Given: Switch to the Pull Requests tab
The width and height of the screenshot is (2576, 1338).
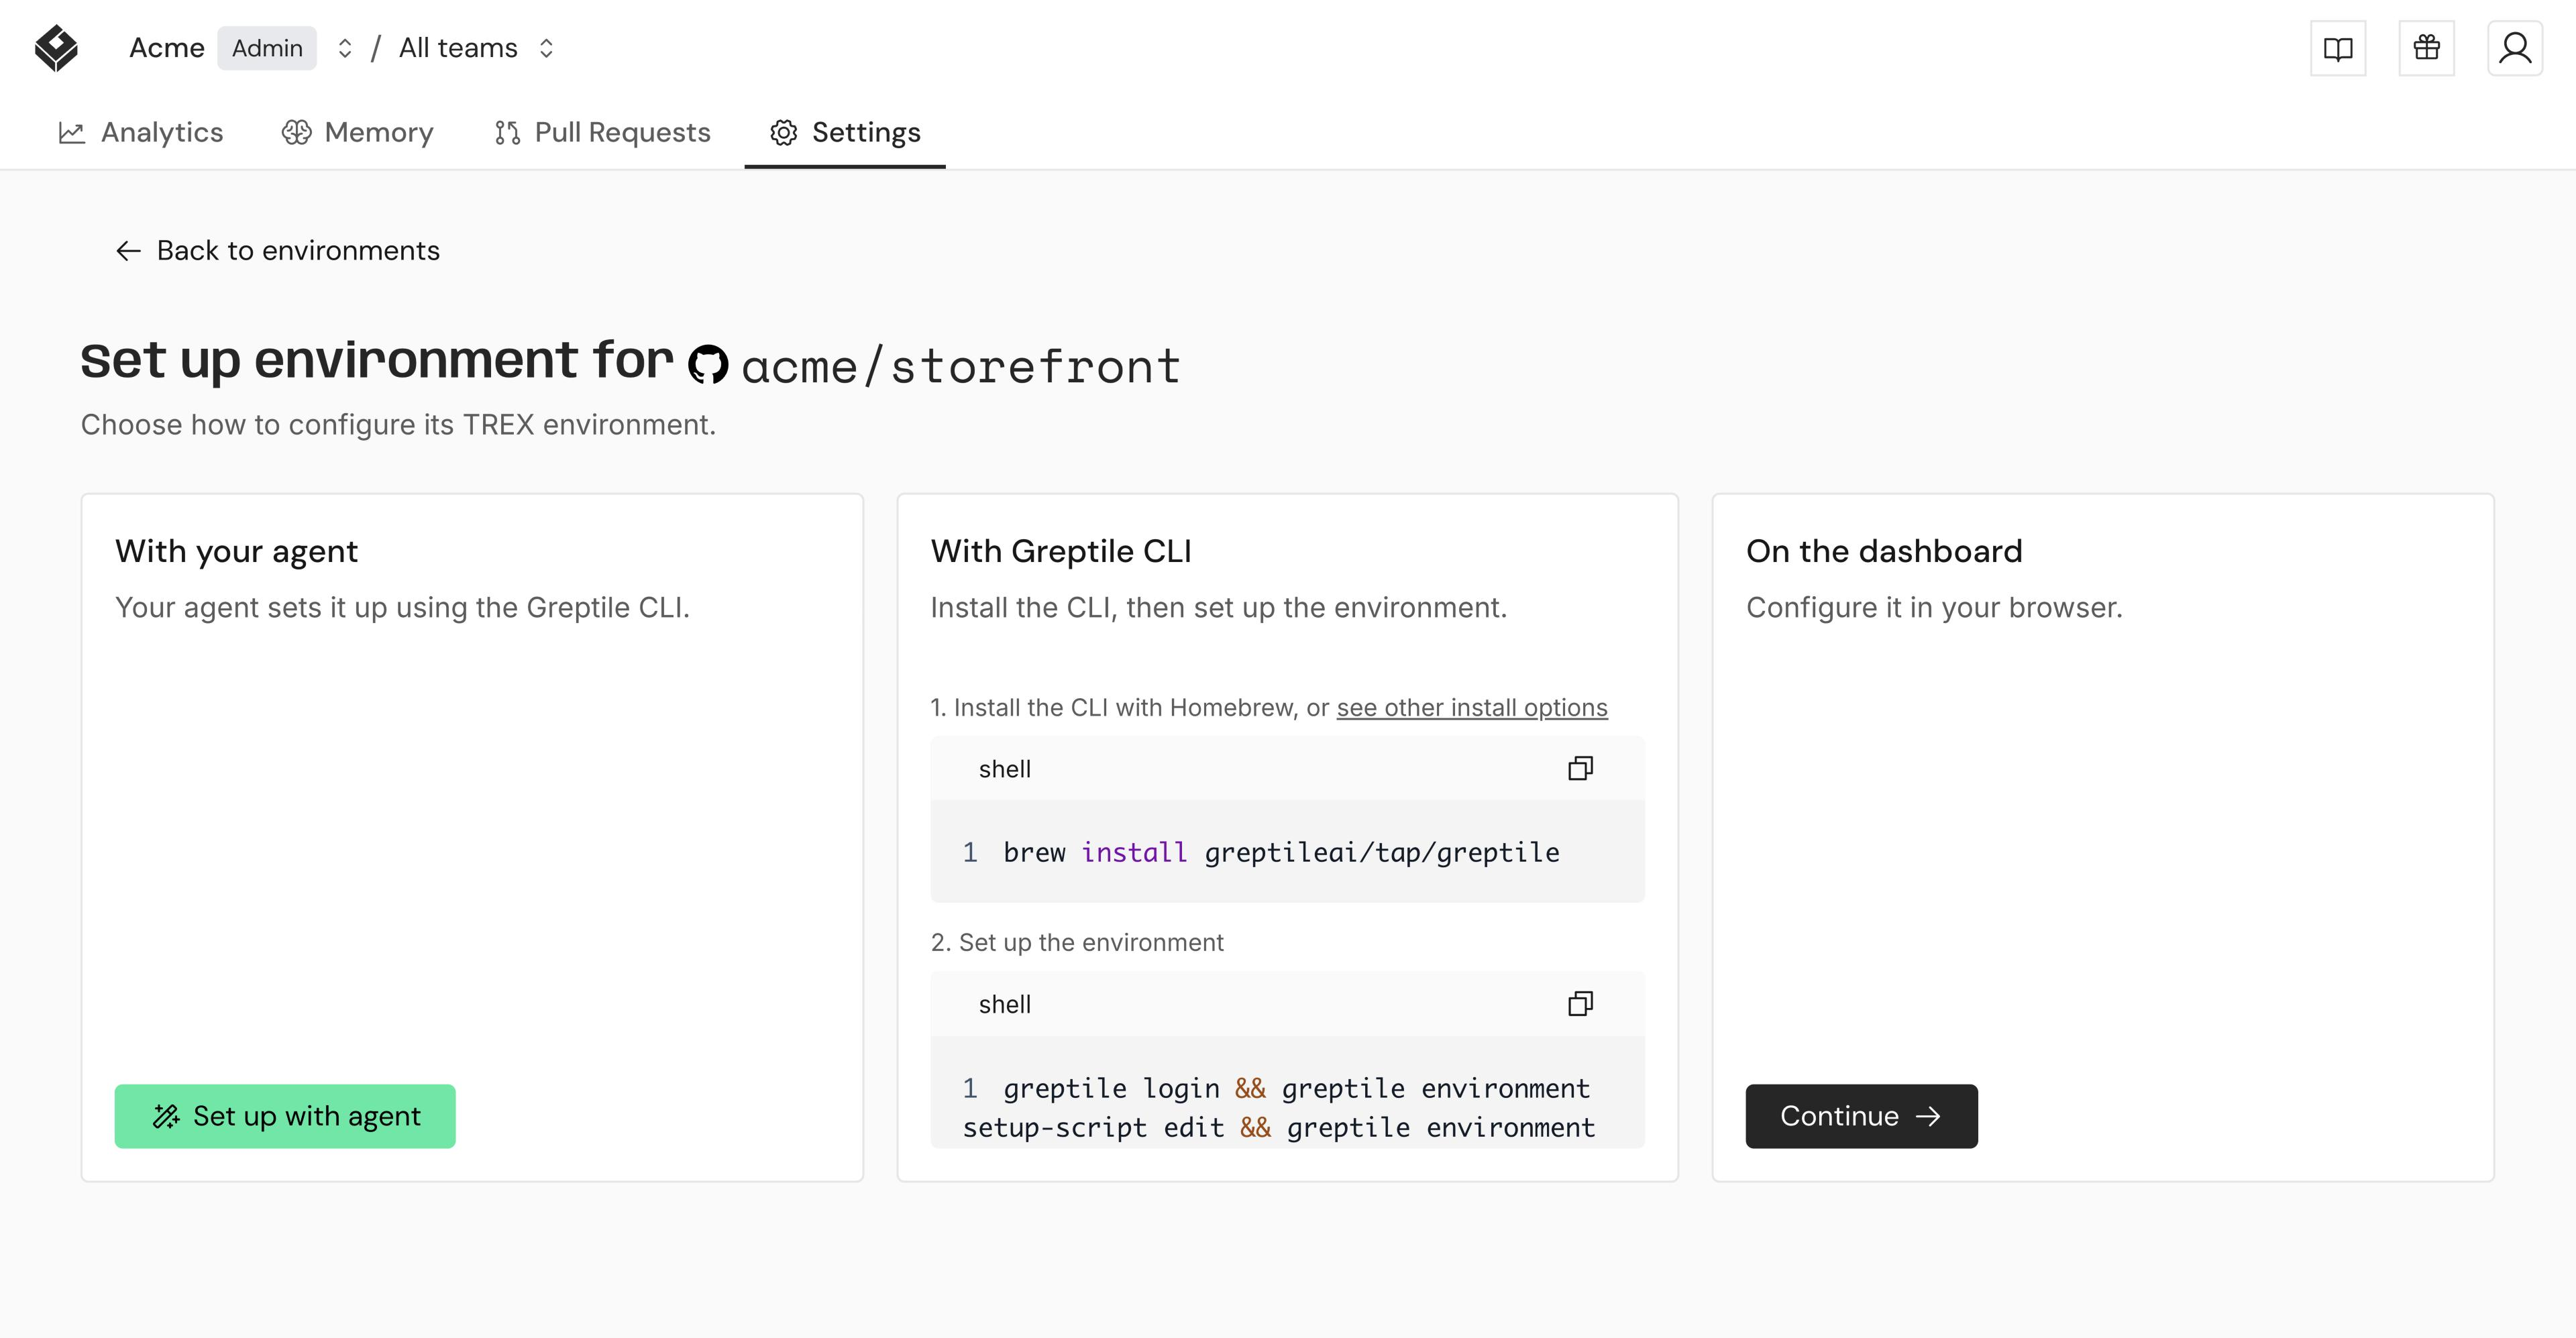Looking at the screenshot, I should 602,132.
